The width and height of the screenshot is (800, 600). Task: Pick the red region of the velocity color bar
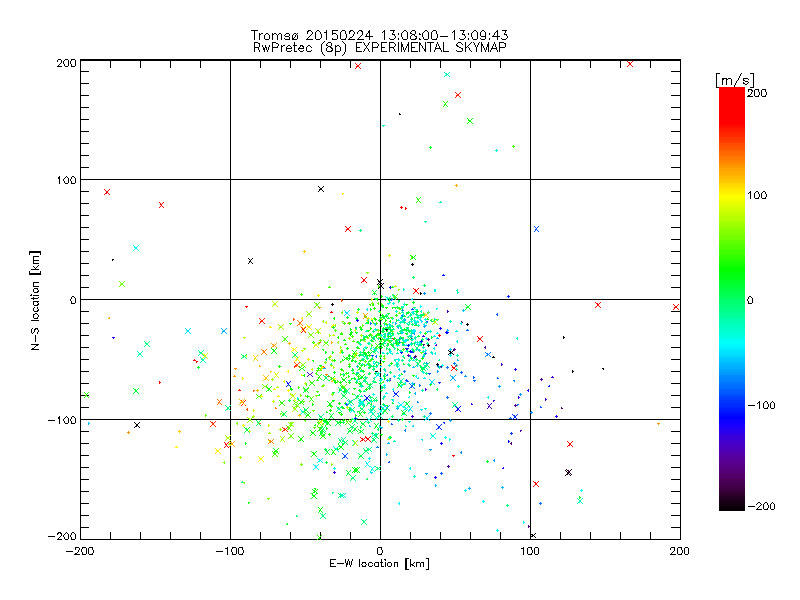732,105
